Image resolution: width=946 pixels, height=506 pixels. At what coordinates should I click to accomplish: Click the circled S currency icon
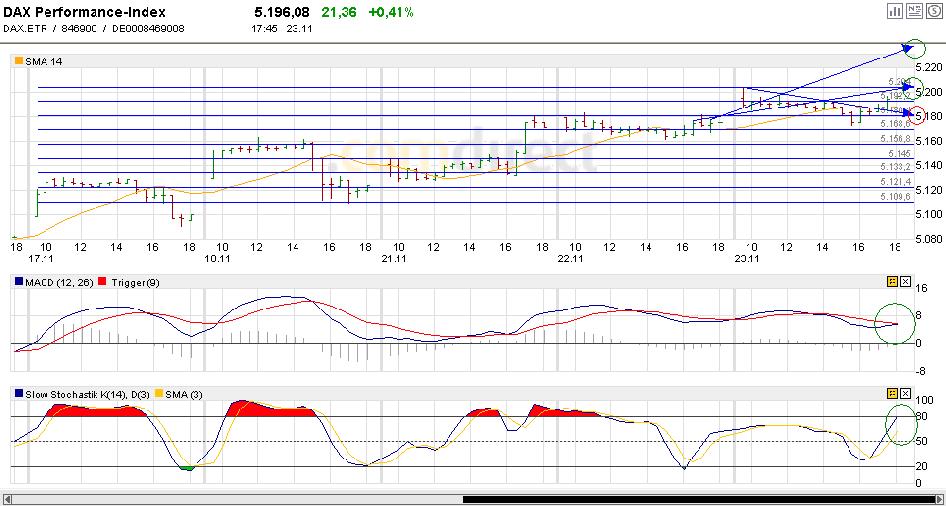(x=933, y=11)
